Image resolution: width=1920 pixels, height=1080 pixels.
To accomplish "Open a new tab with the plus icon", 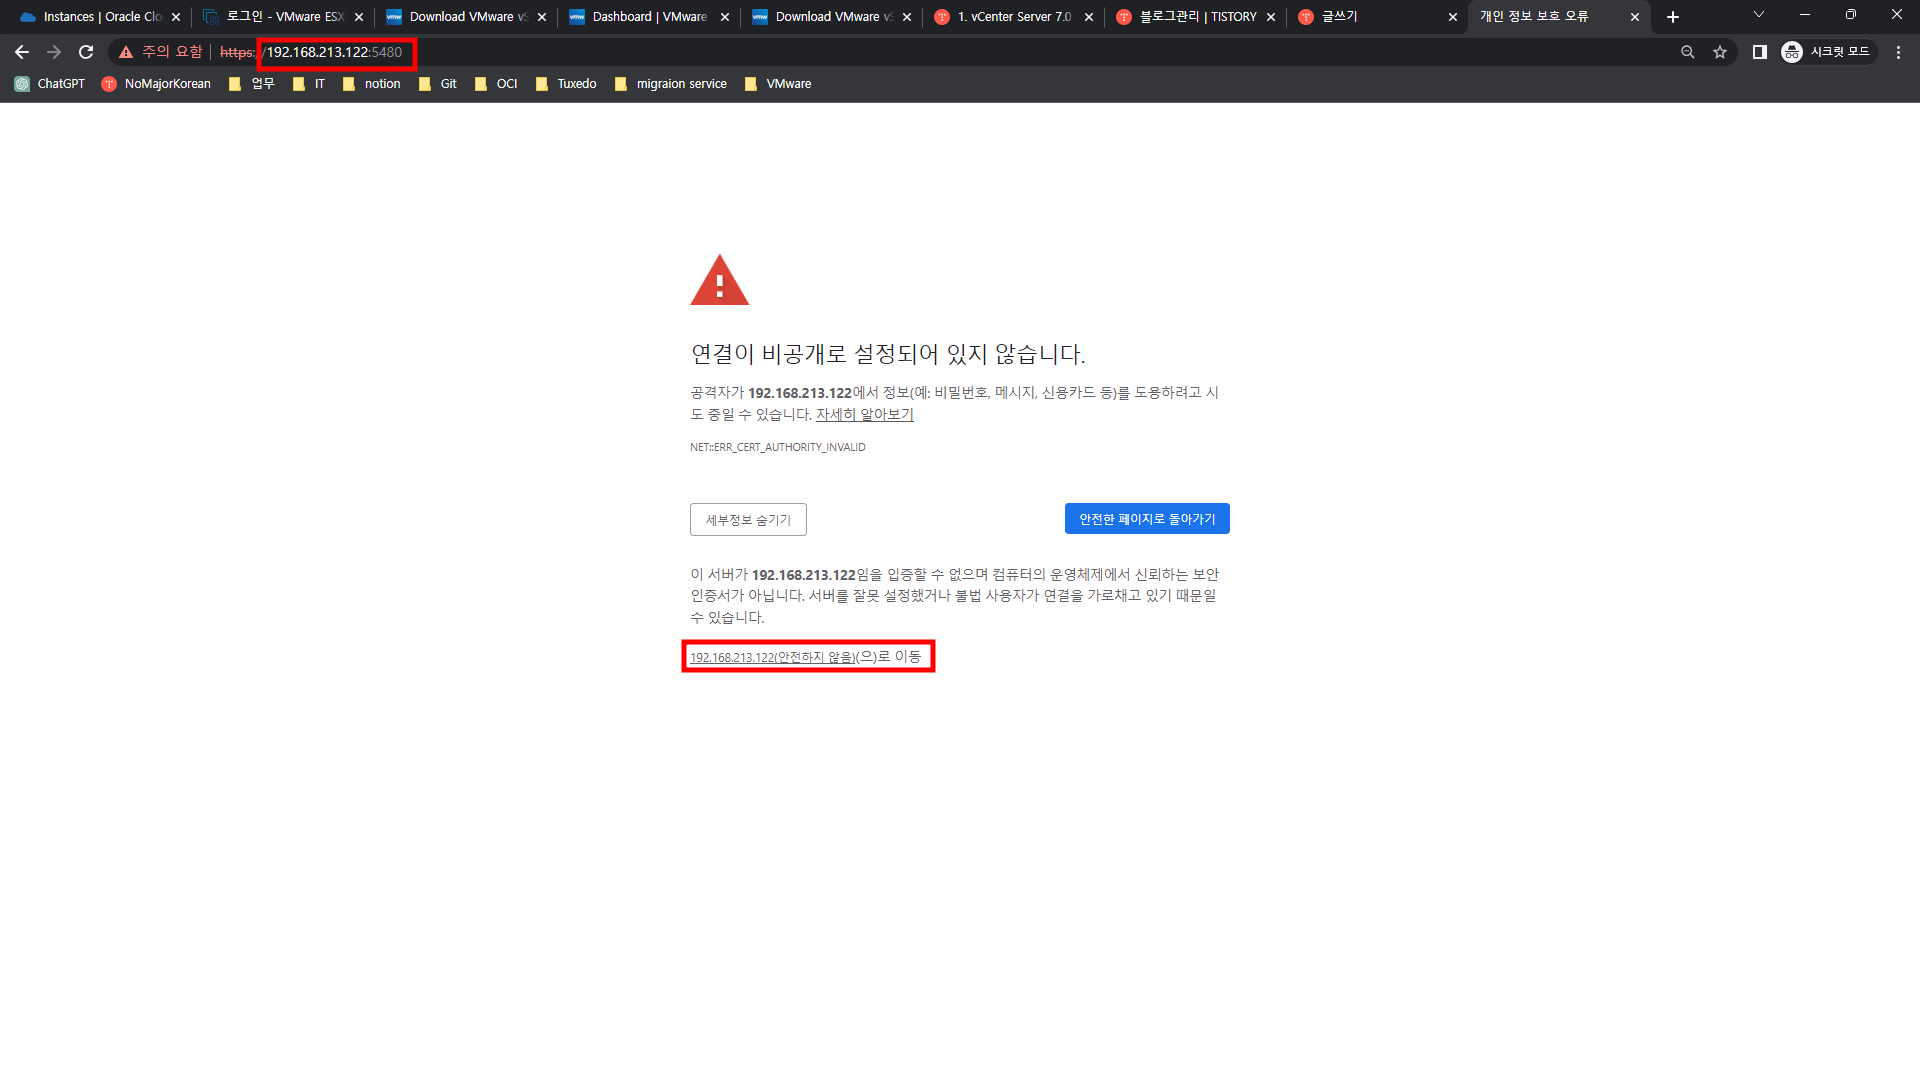I will pyautogui.click(x=1673, y=17).
